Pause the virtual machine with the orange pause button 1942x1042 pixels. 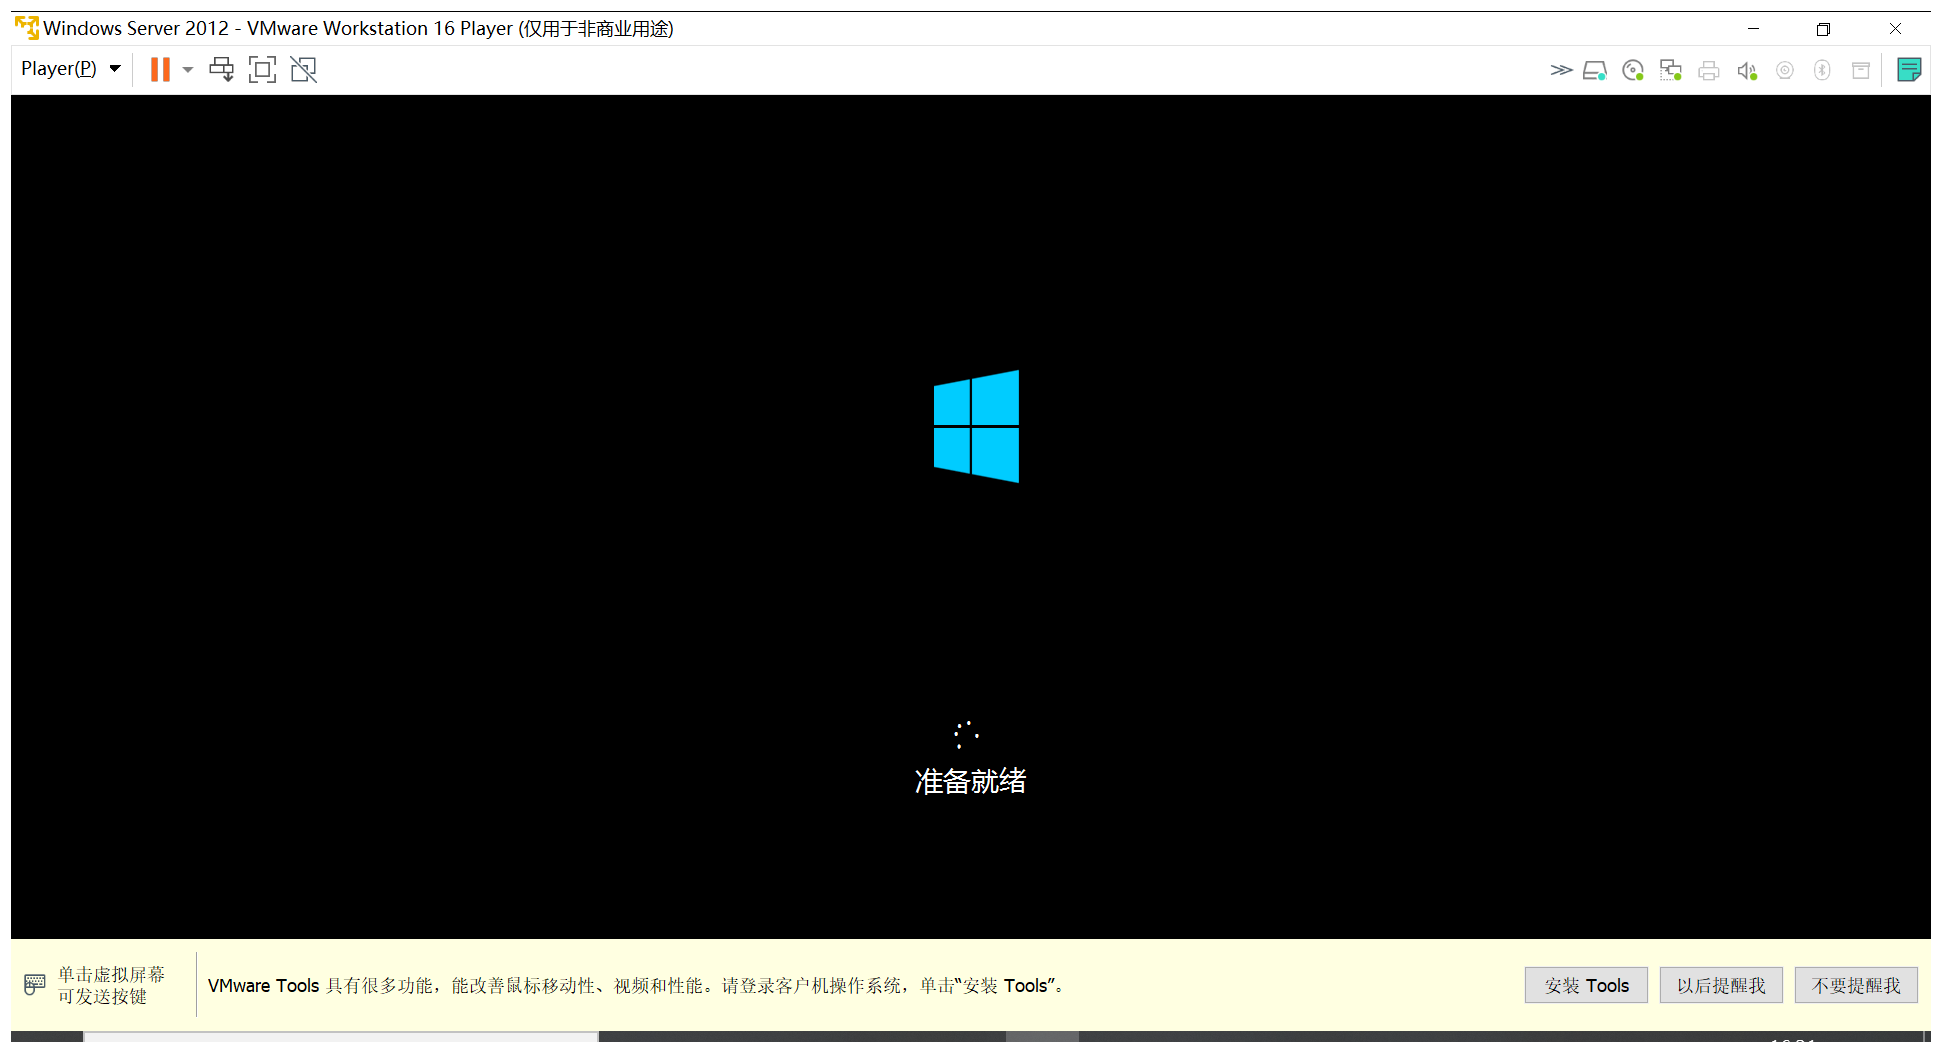click(160, 69)
